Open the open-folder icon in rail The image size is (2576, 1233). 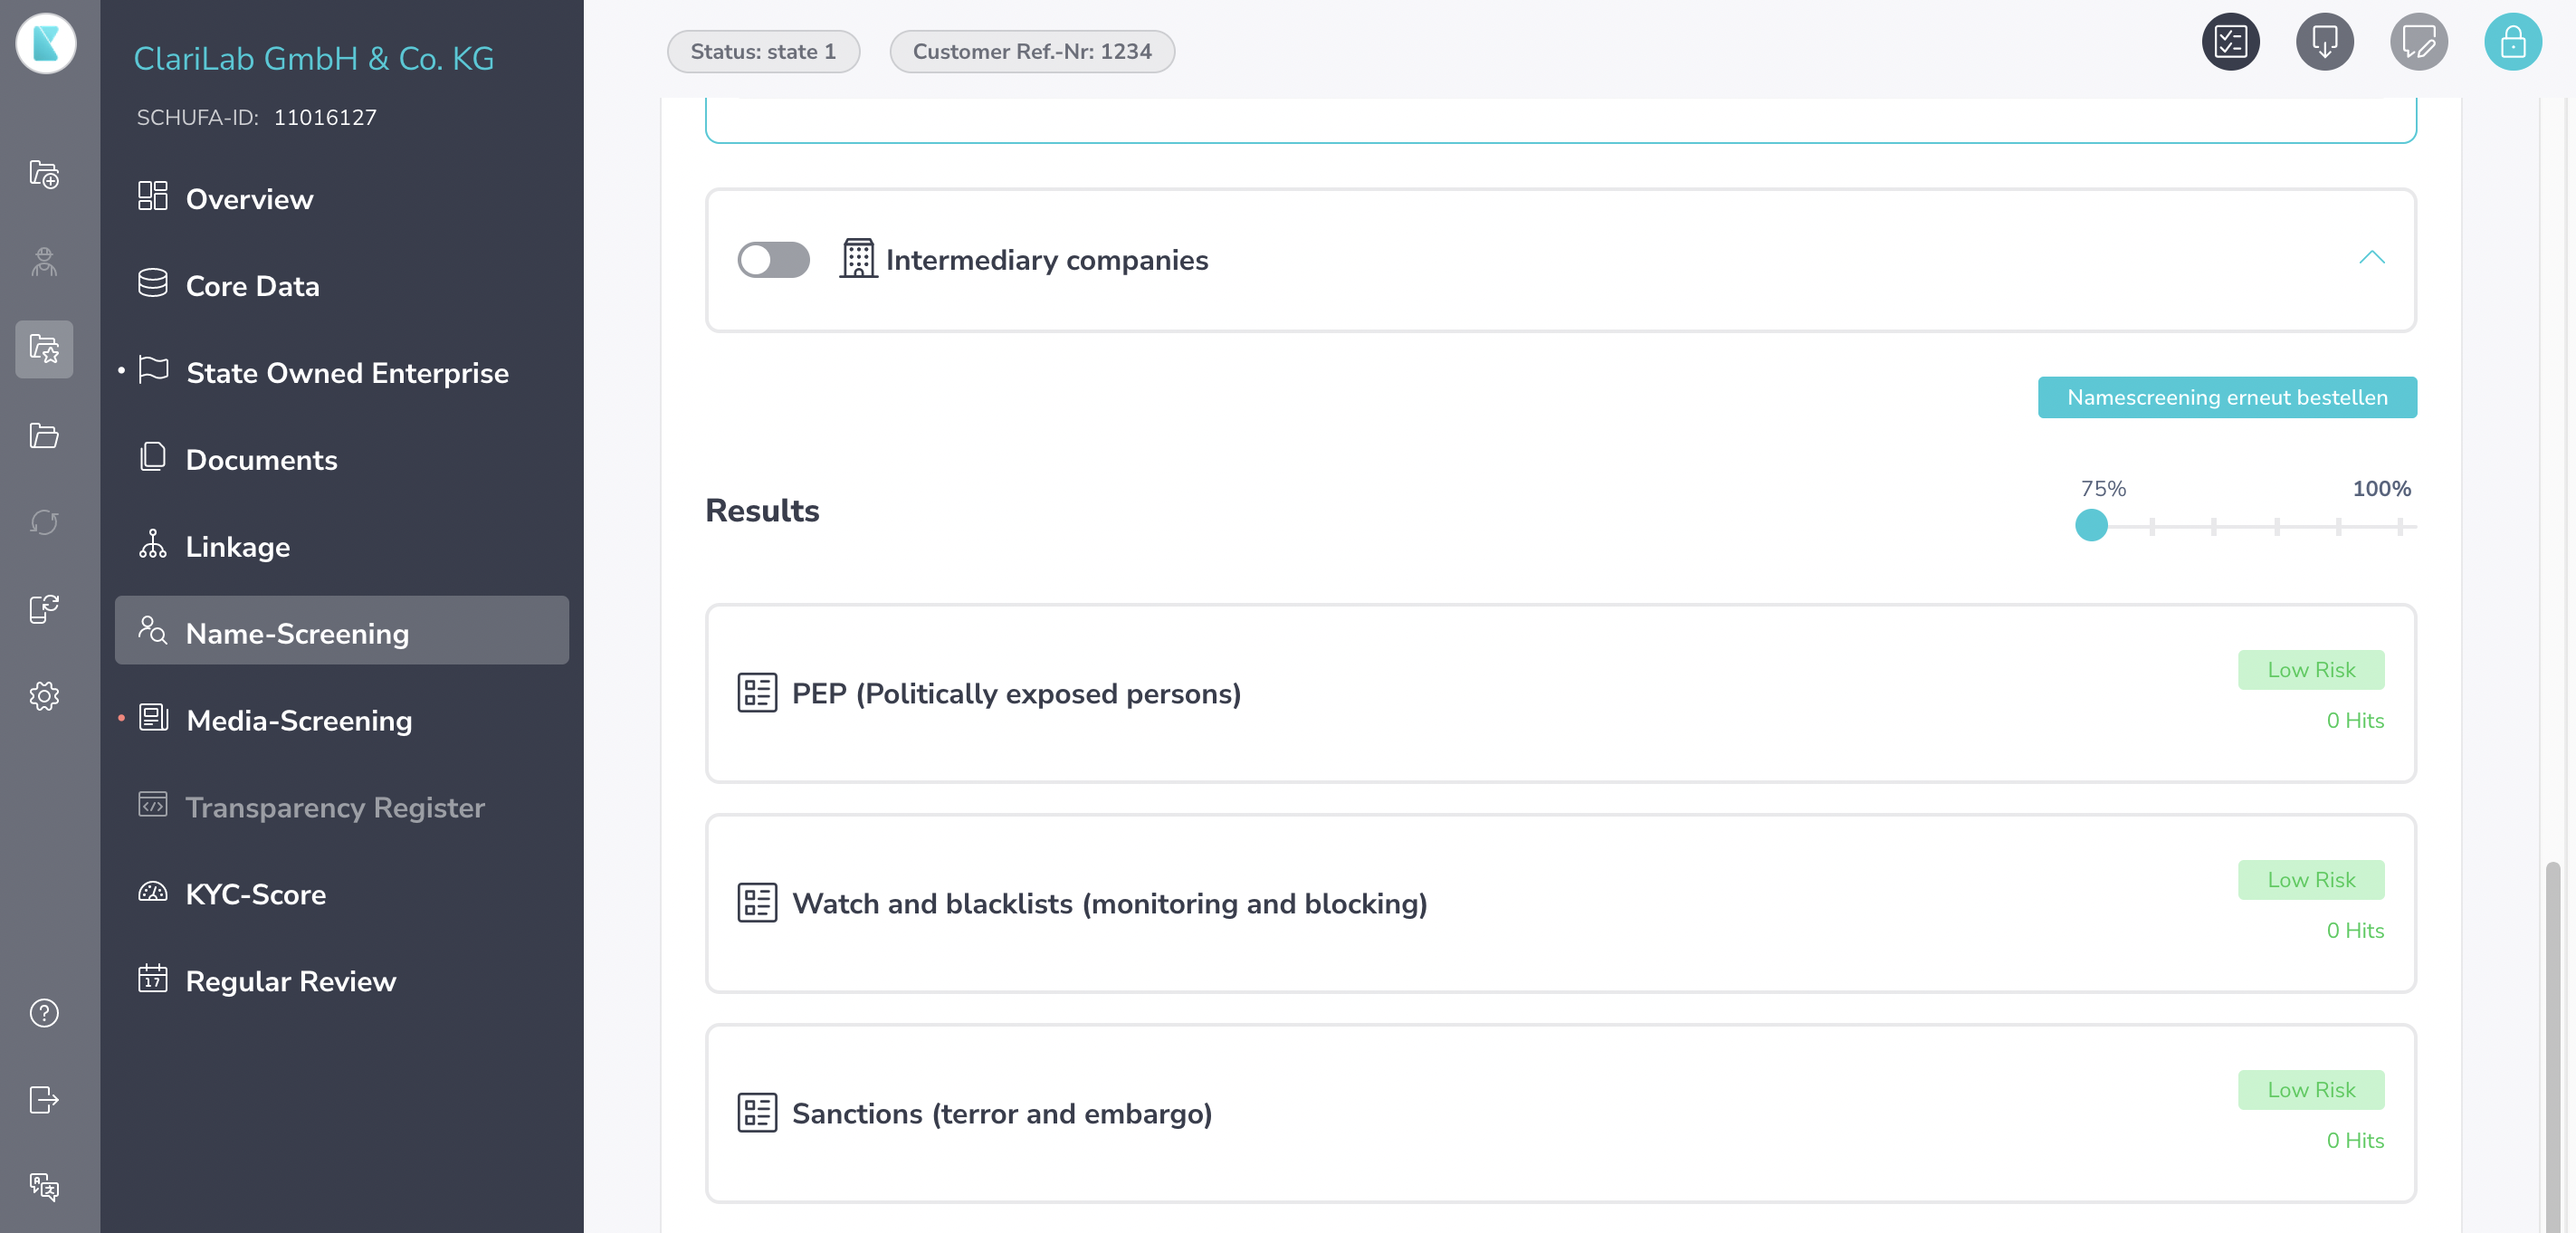click(44, 436)
